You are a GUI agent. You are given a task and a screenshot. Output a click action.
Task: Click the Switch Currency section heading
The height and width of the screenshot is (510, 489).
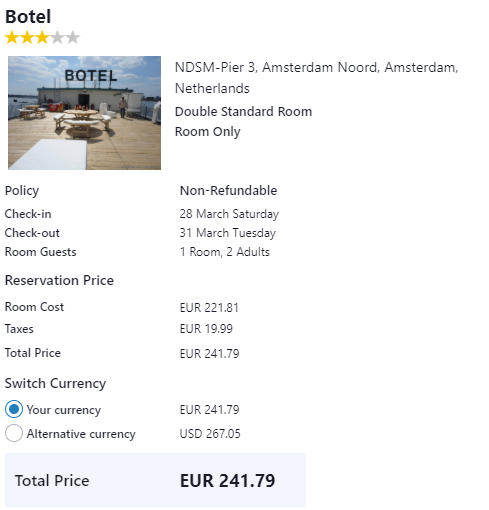tap(55, 383)
